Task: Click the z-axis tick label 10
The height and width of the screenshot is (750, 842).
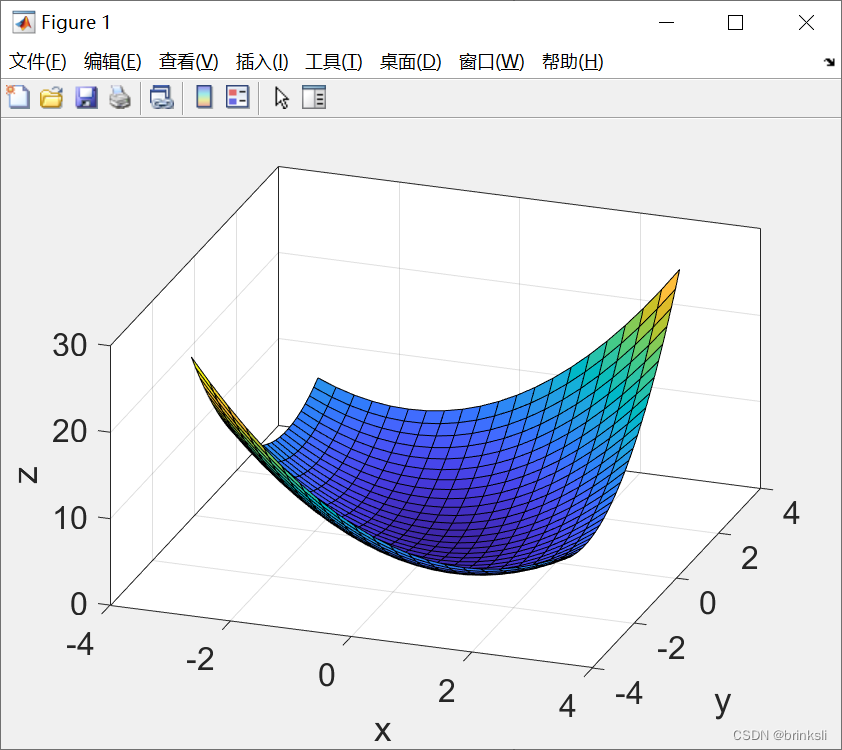Action: [70, 518]
